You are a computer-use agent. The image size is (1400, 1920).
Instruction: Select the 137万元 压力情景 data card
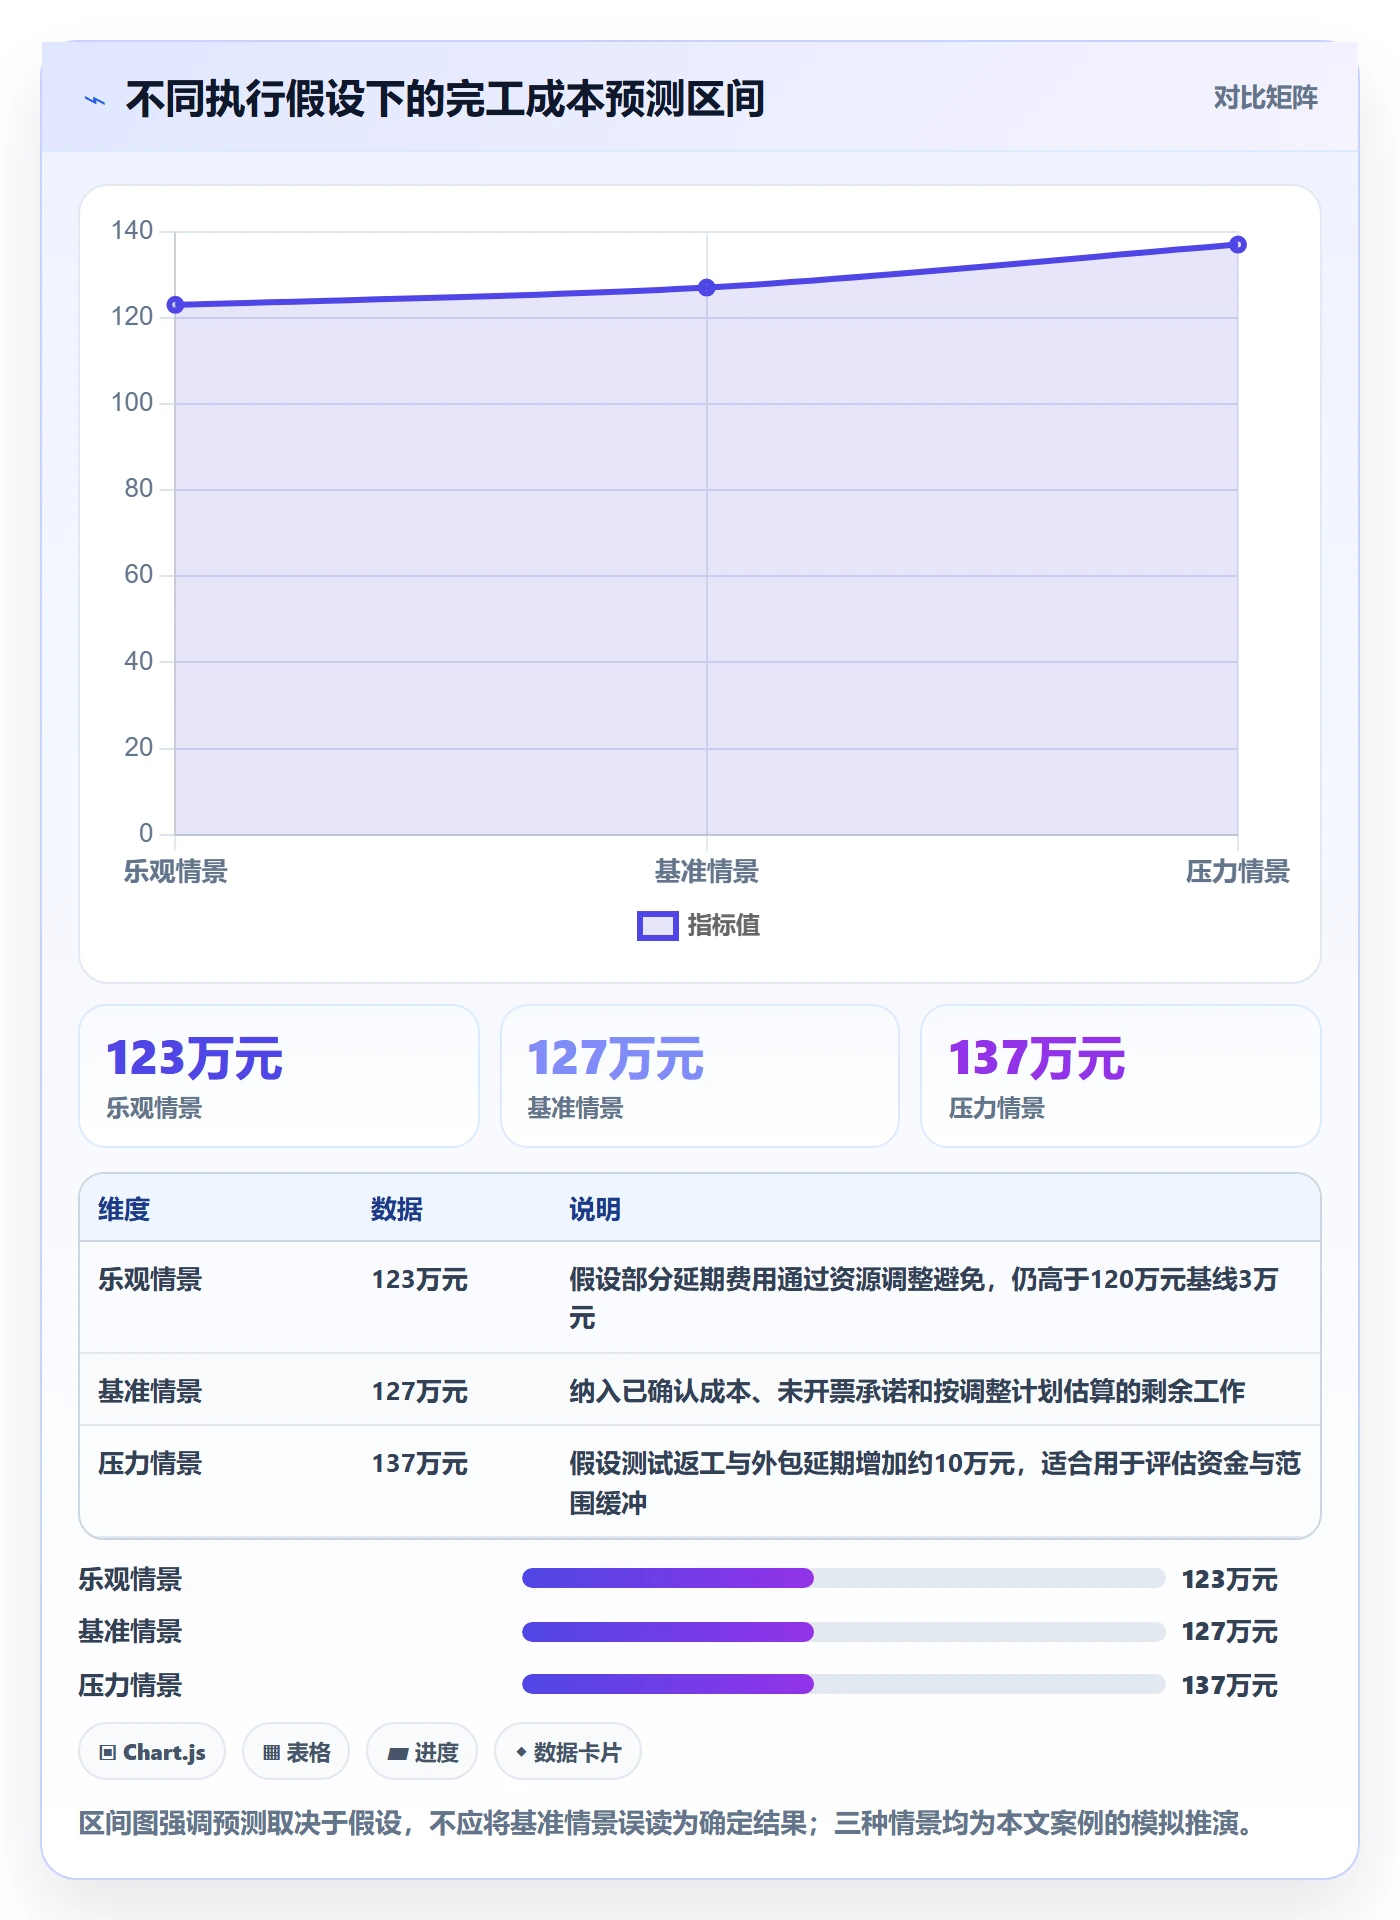pyautogui.click(x=1121, y=1076)
